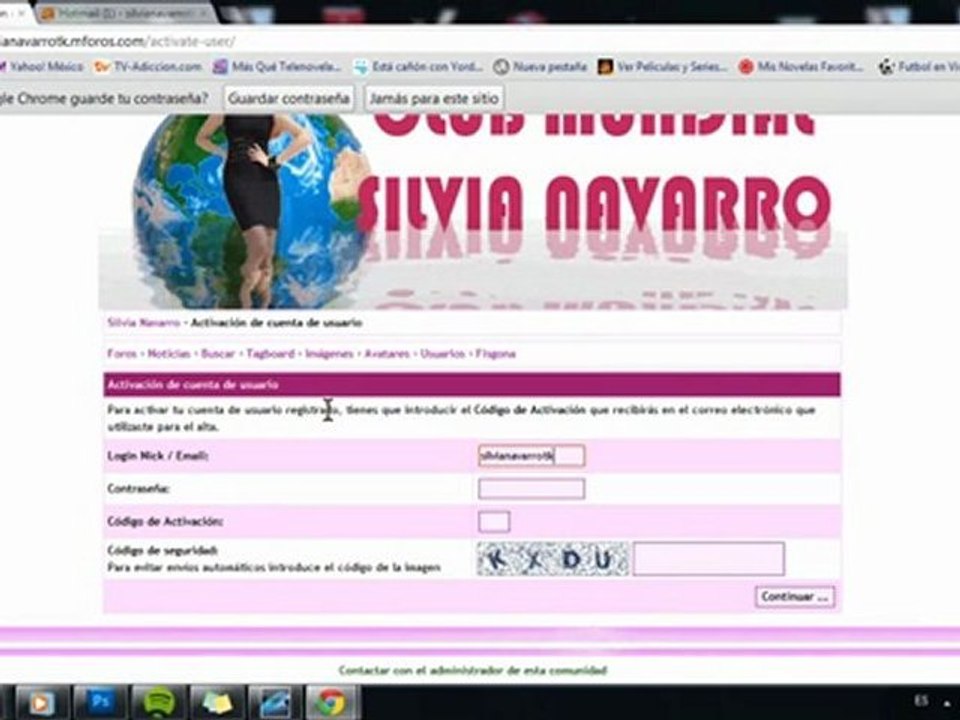Viewport: 960px width, 720px height.
Task: Open the Tagboard menu link
Action: (x=270, y=353)
